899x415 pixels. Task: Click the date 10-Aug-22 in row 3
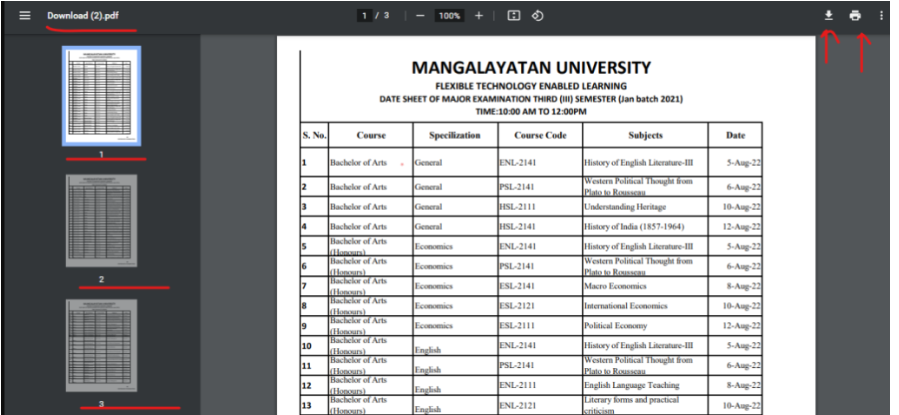click(x=742, y=207)
